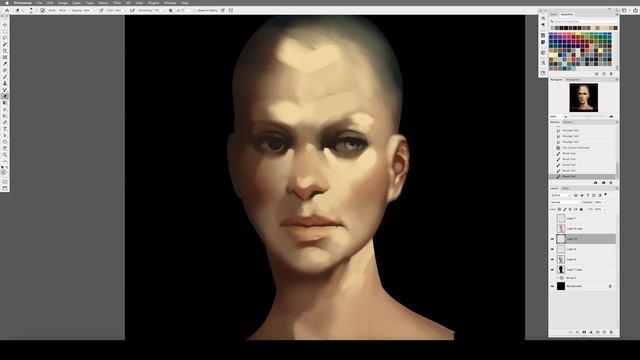The width and height of the screenshot is (640, 360).
Task: Open layer blend mode dropdown
Action: [565, 202]
